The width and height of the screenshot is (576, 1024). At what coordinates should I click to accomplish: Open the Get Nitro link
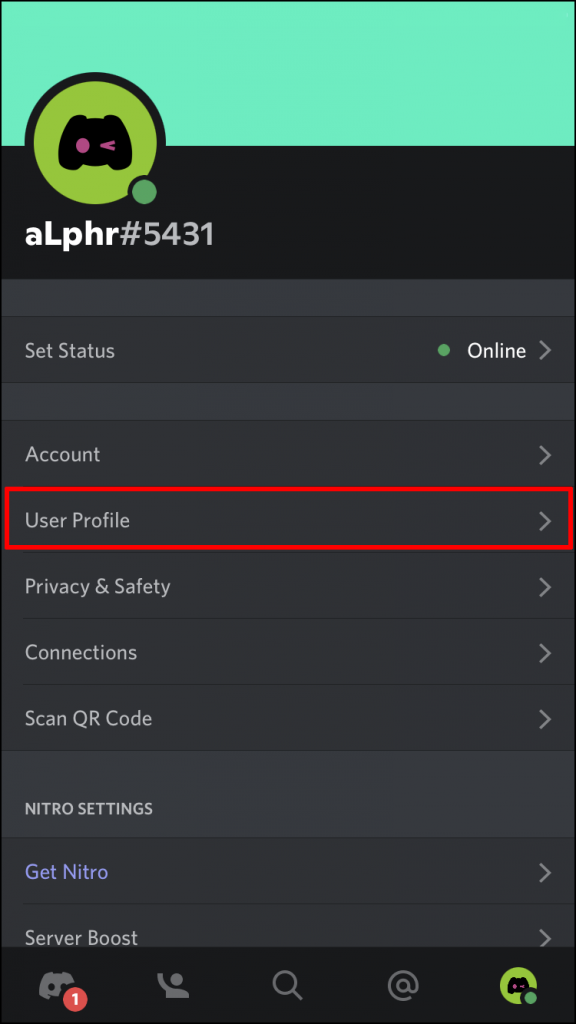point(66,871)
